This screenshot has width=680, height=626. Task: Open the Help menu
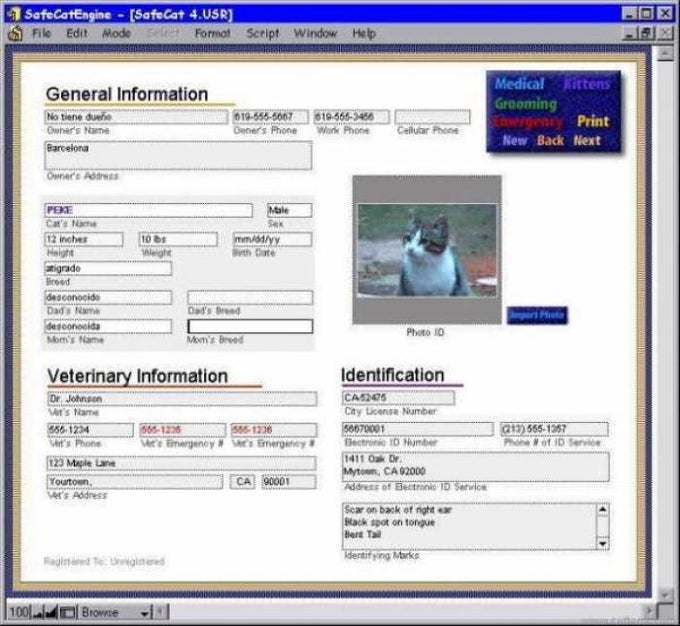[x=364, y=33]
